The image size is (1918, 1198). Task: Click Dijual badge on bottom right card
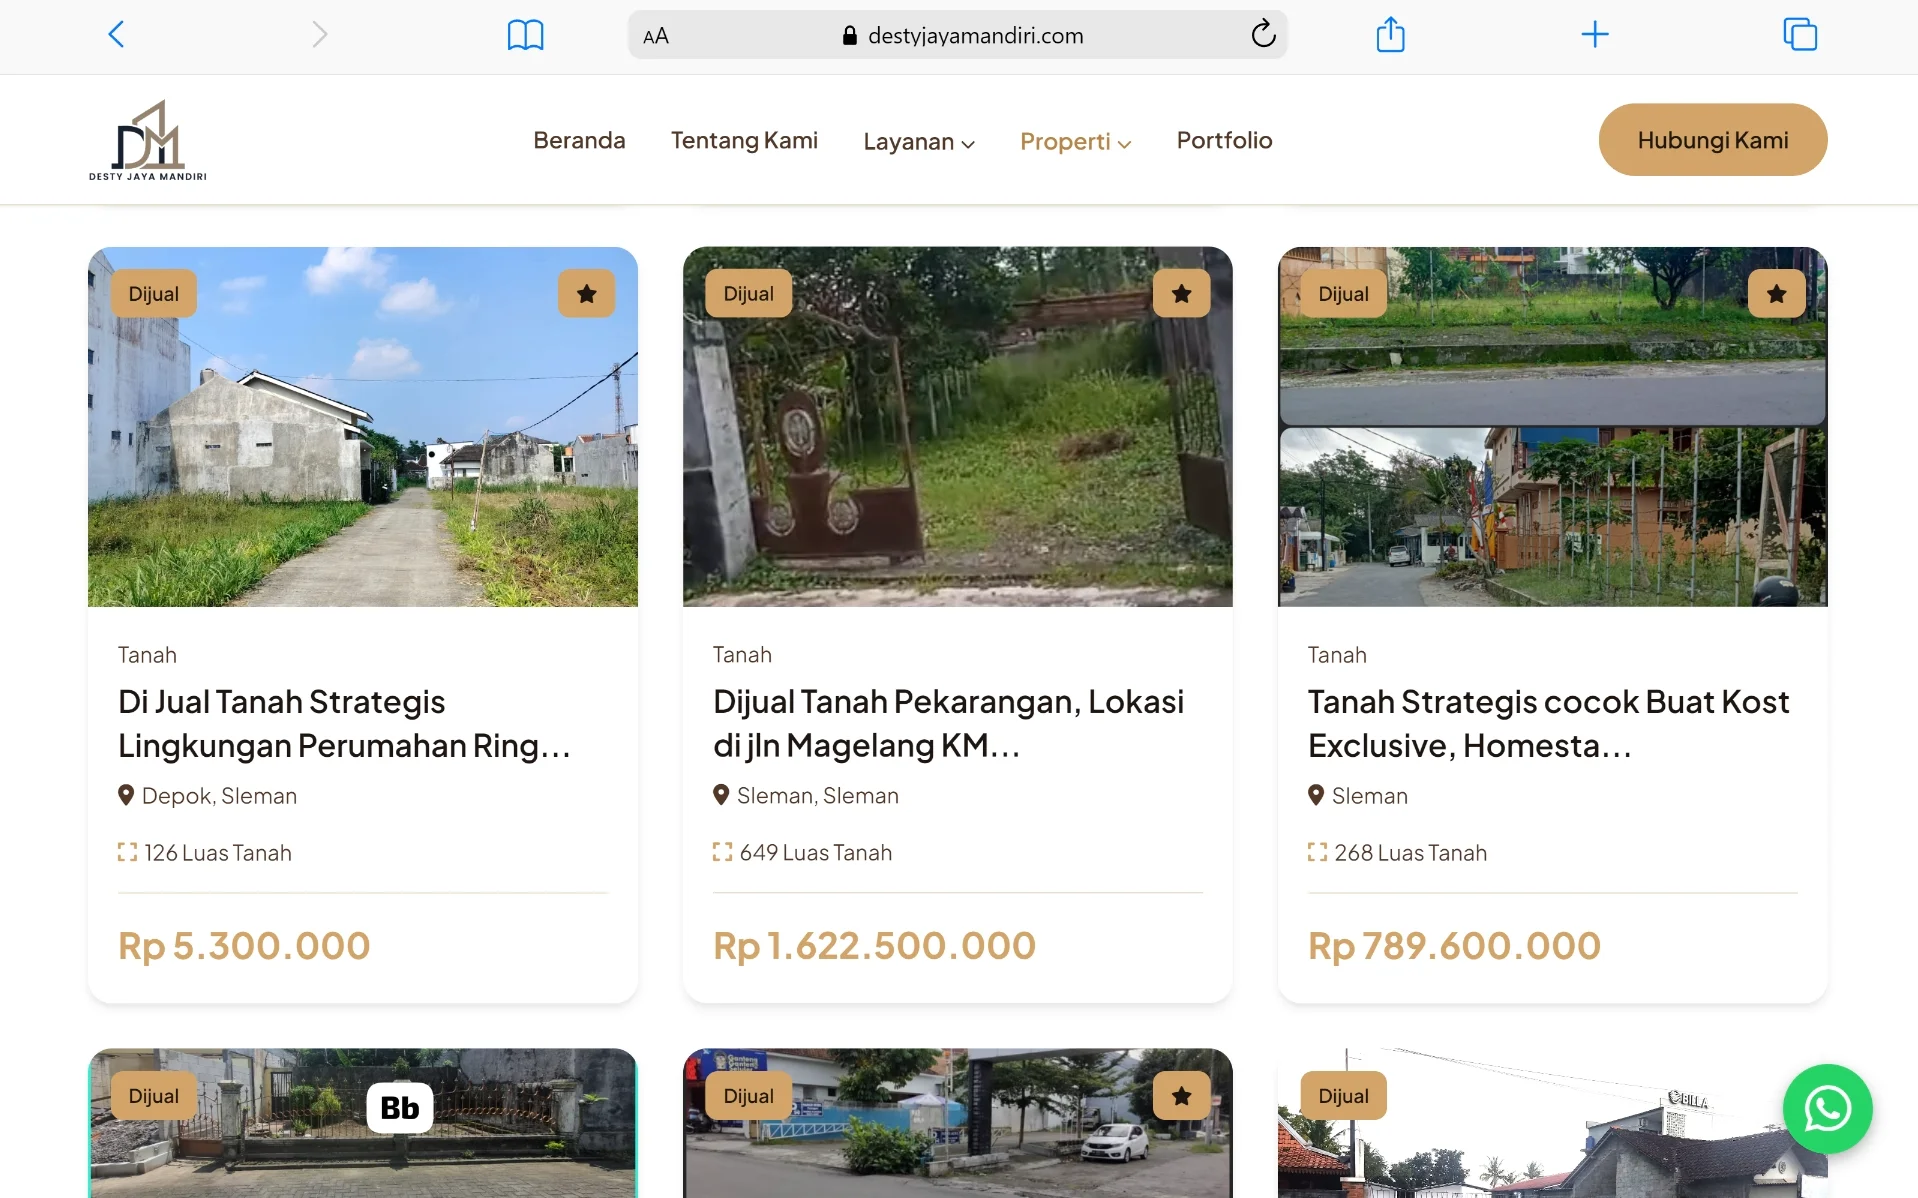1343,1096
